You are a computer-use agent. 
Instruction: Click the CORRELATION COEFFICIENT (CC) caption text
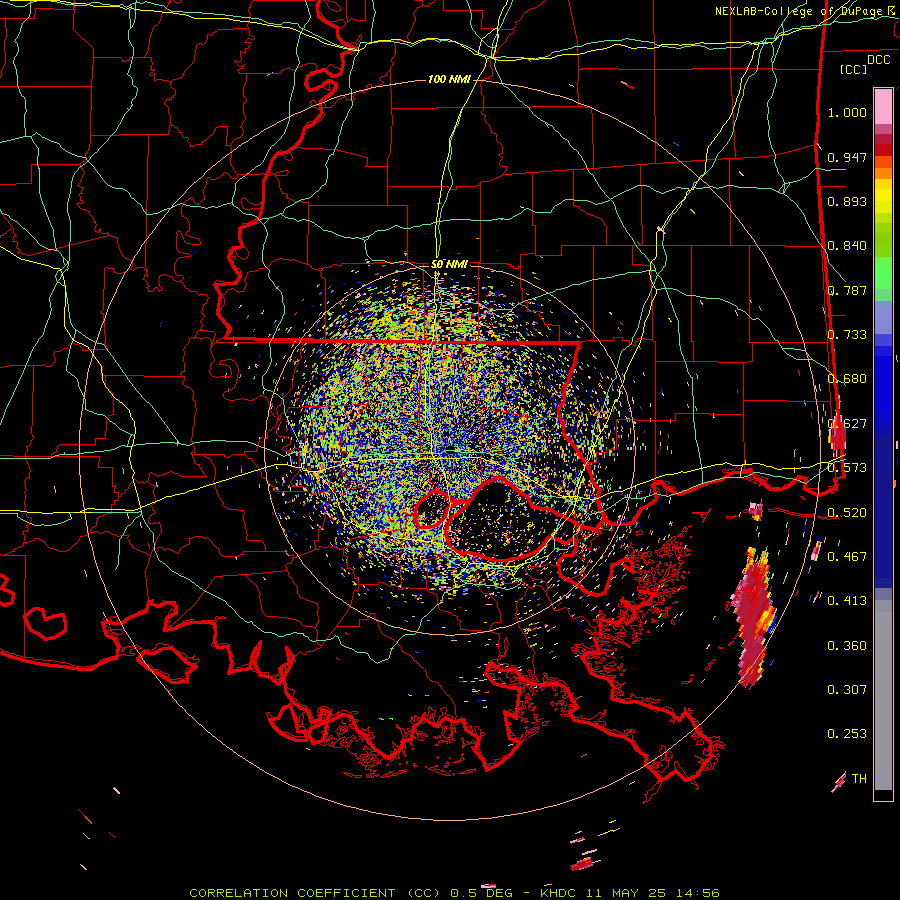pos(316,893)
